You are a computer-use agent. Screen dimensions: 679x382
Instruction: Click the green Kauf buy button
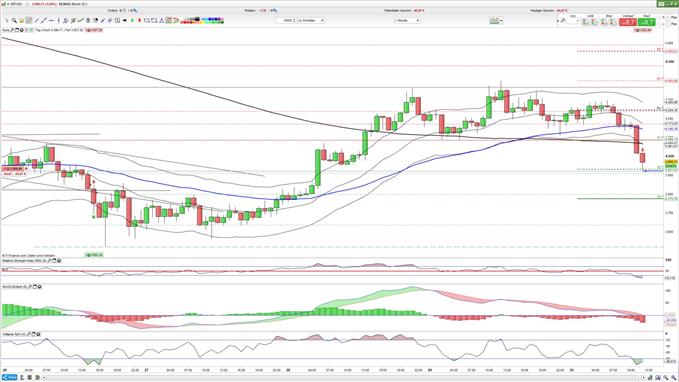[647, 22]
